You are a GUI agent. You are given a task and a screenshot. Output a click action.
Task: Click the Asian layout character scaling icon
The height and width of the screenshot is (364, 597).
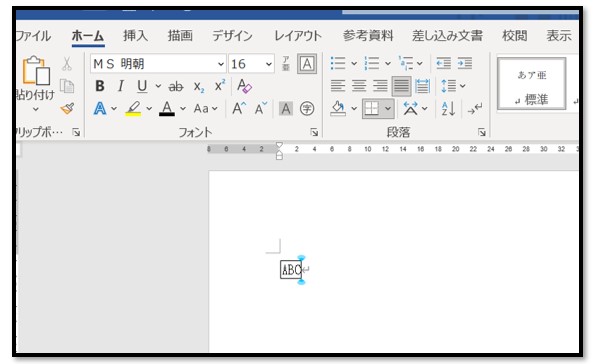410,109
